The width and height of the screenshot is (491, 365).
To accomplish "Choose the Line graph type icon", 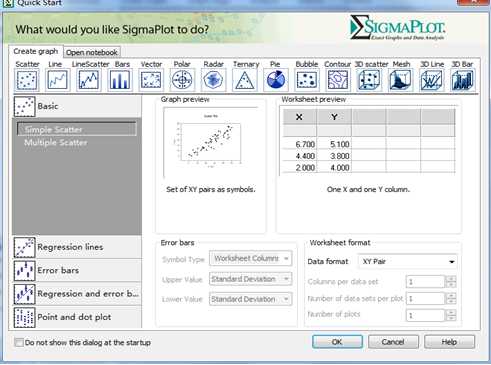I will click(58, 80).
